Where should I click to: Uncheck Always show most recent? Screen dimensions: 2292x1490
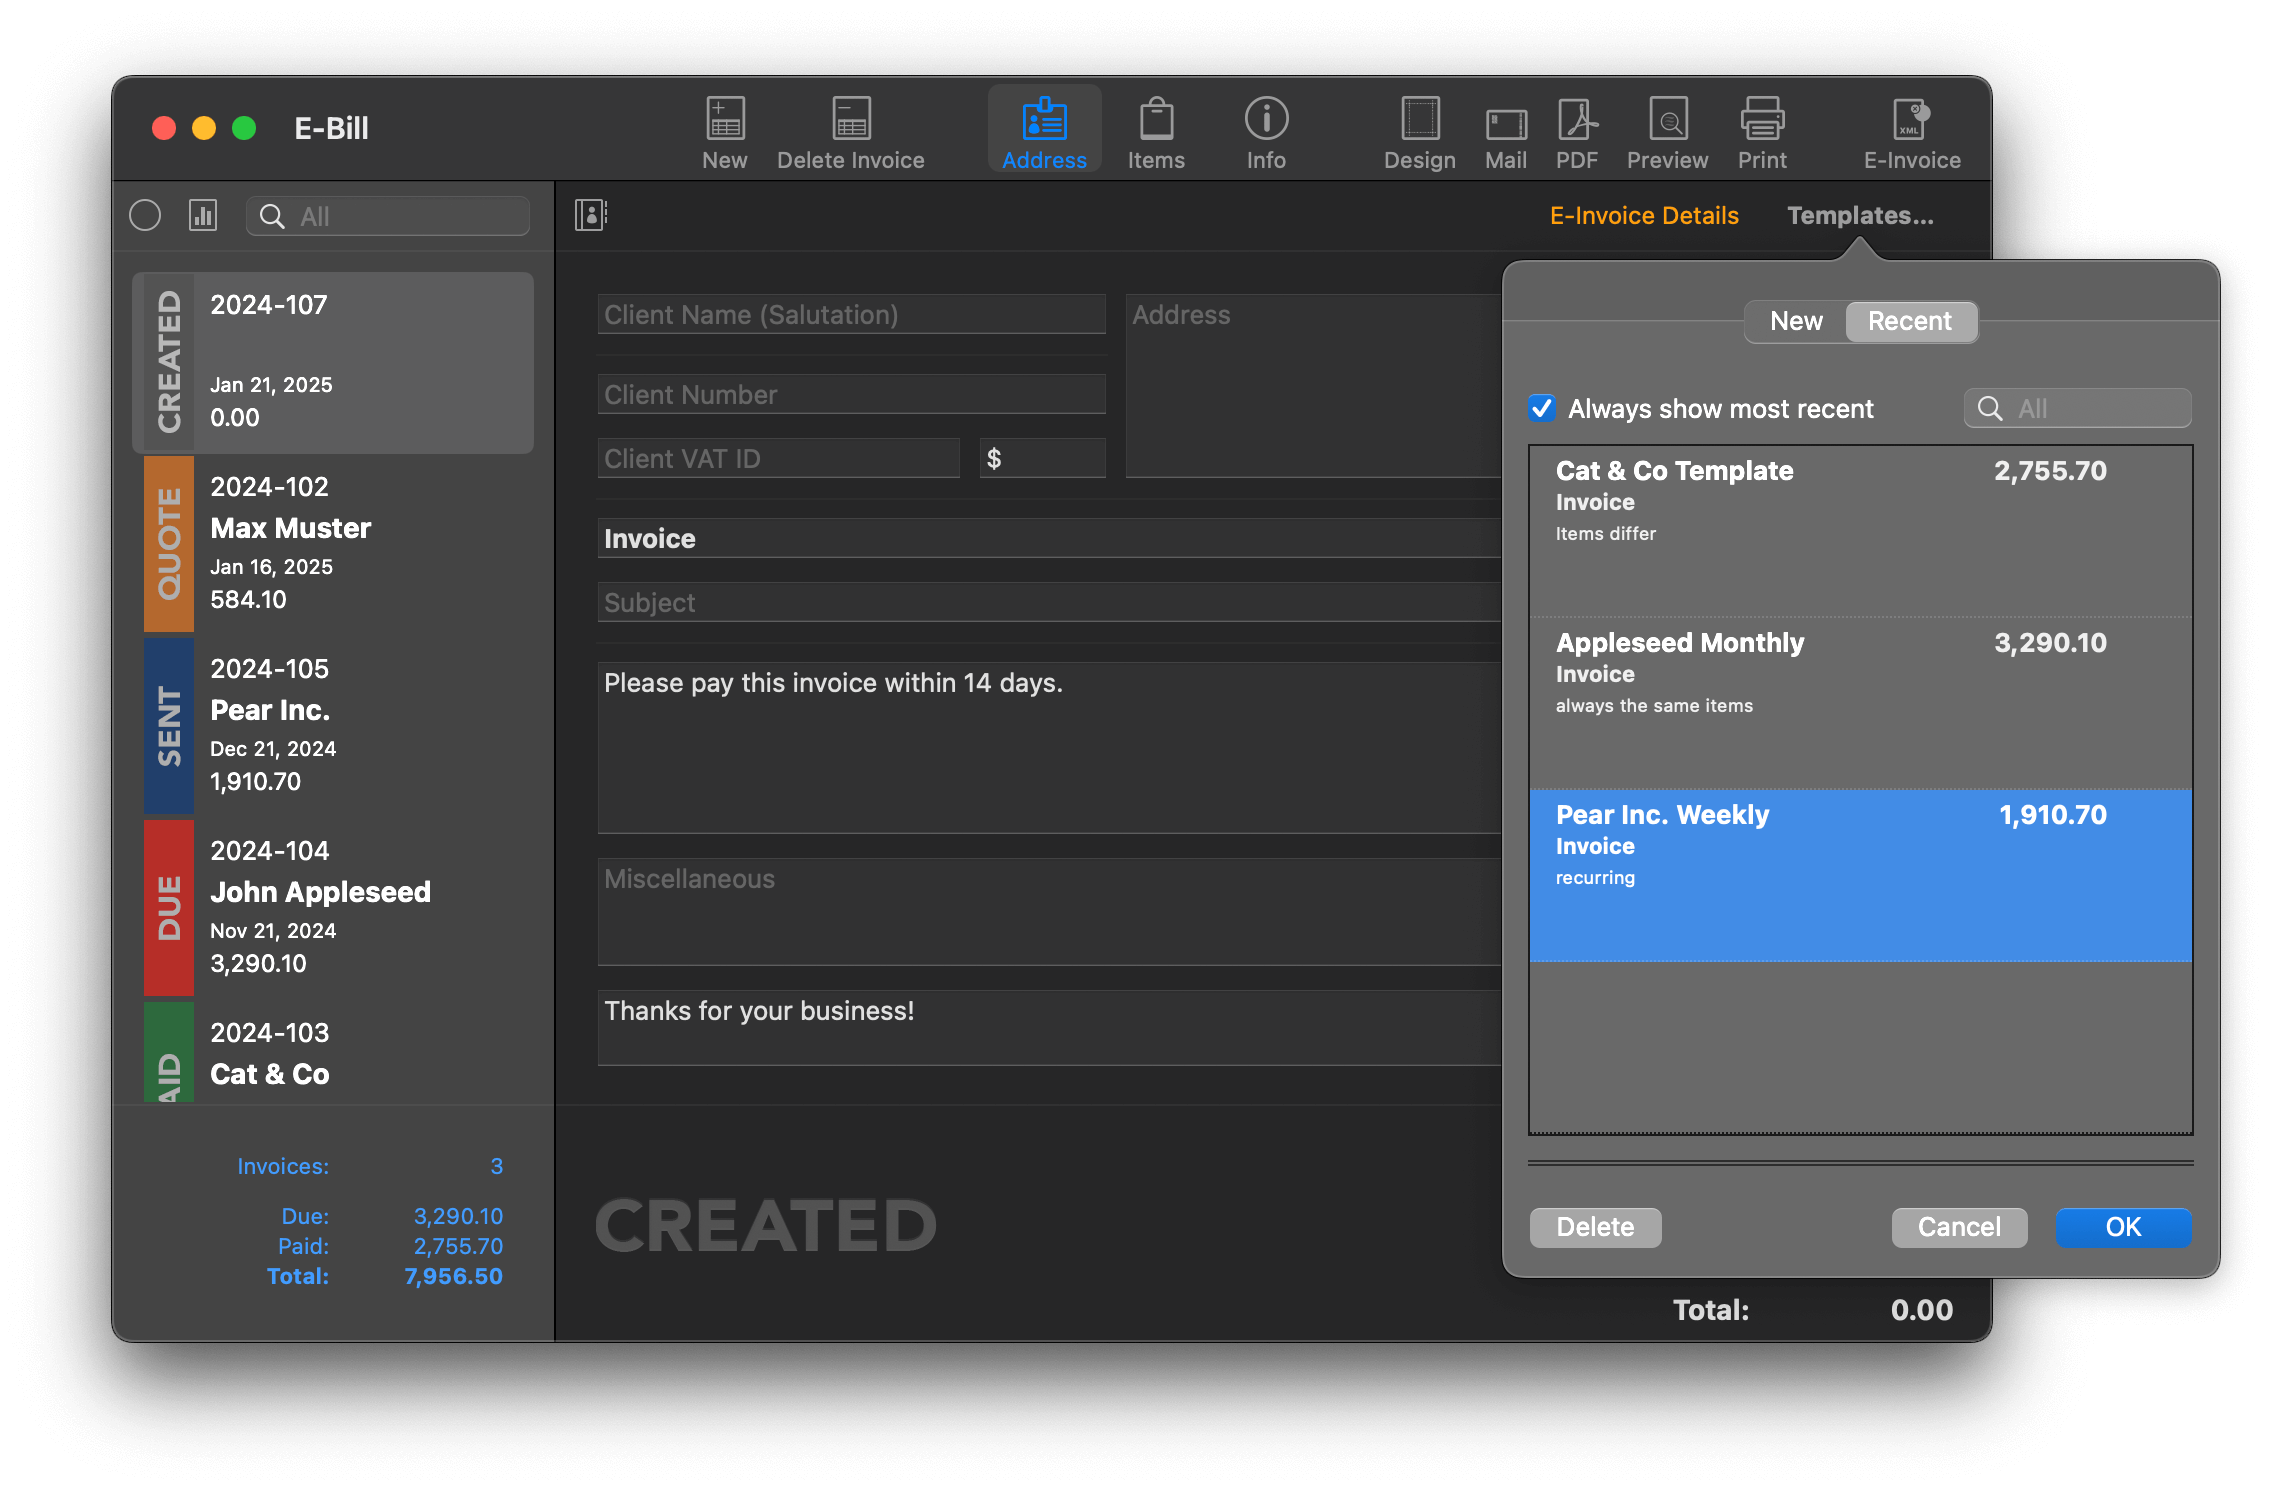[1541, 408]
